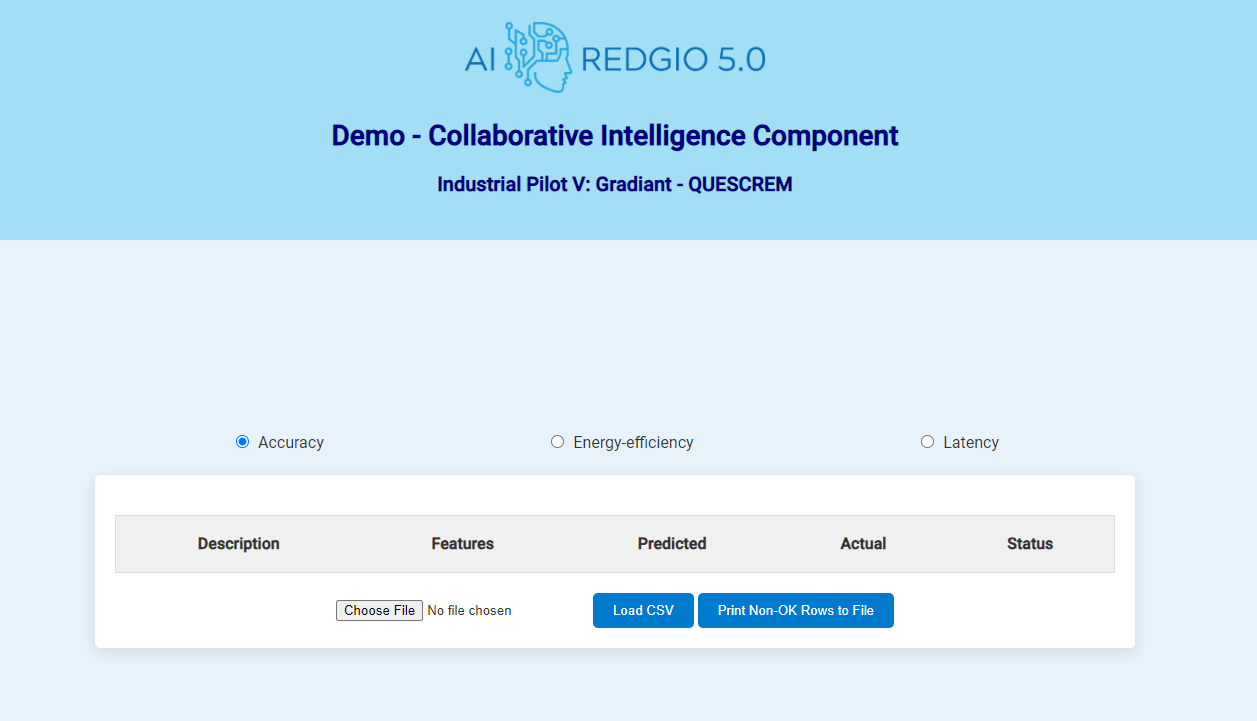Click the Status column header

click(1030, 544)
